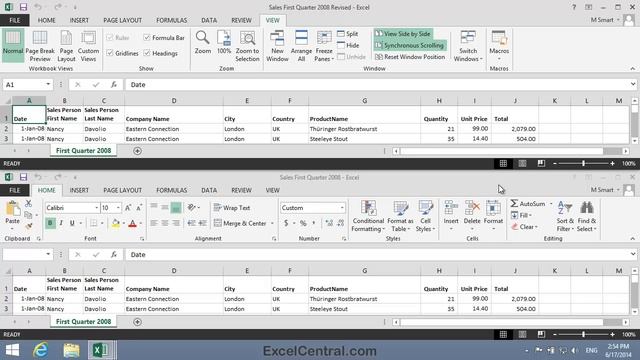This screenshot has width=640, height=360.
Task: Open Custom Views in top window
Action: (x=88, y=46)
